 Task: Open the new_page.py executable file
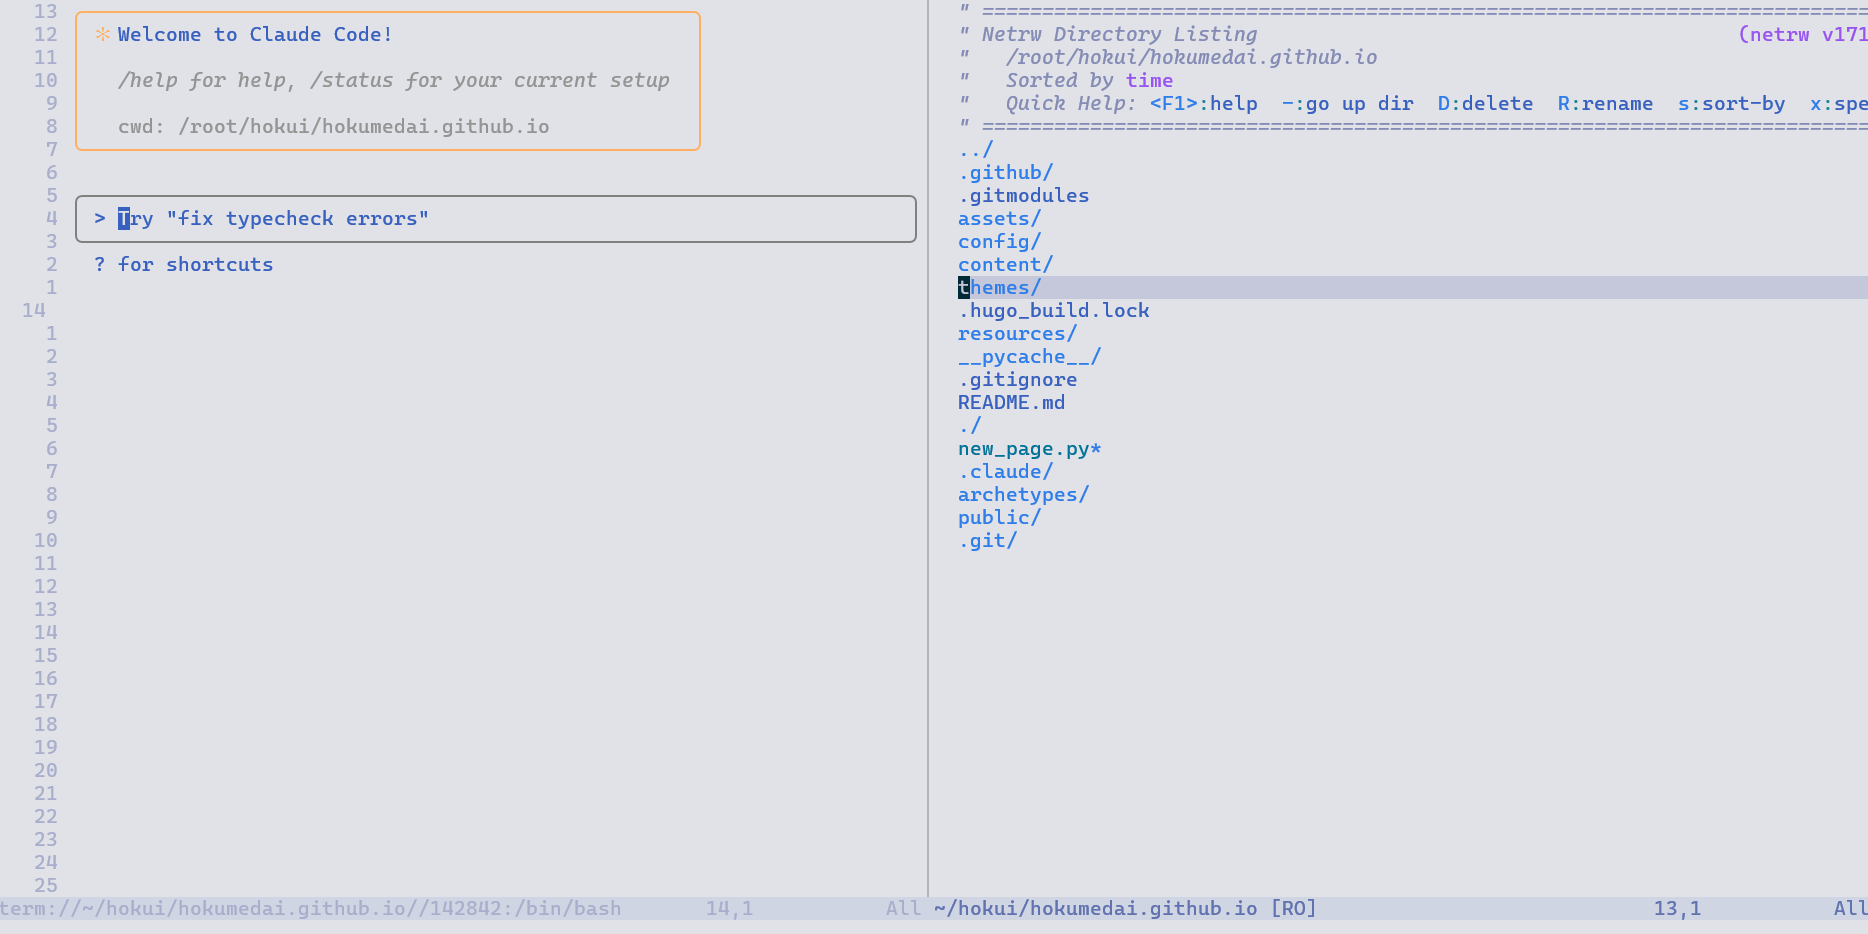(x=1028, y=449)
